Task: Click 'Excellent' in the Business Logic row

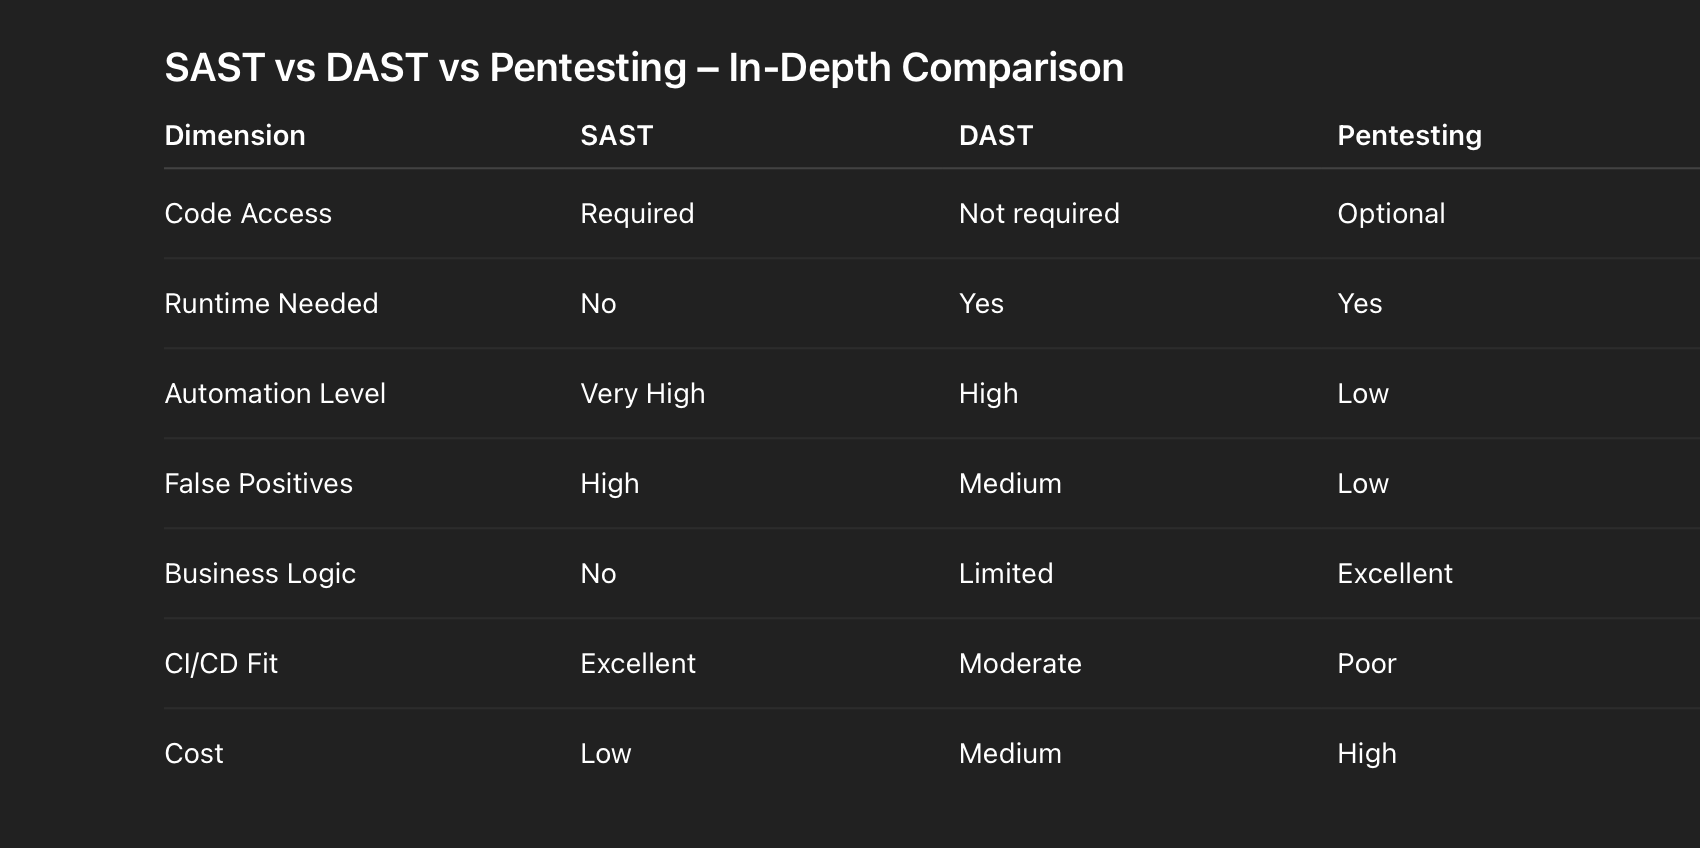Action: point(1395,574)
